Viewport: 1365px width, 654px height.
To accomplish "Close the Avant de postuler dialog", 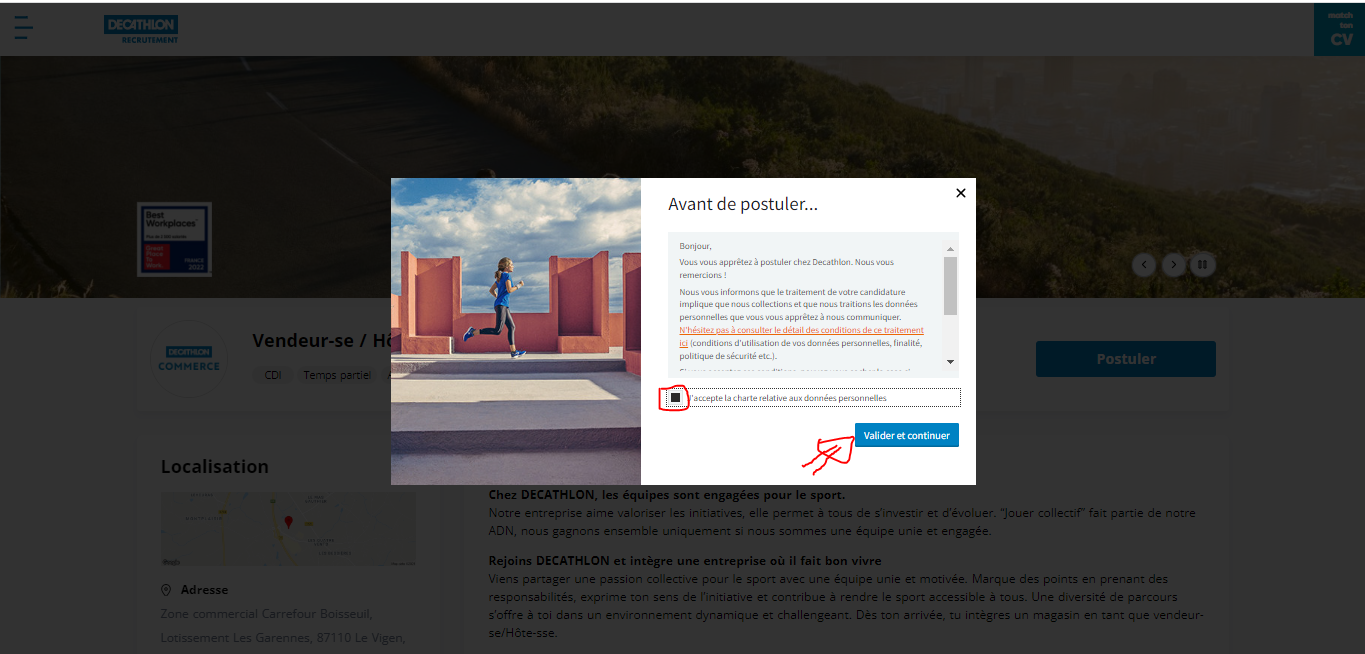I will tap(961, 193).
